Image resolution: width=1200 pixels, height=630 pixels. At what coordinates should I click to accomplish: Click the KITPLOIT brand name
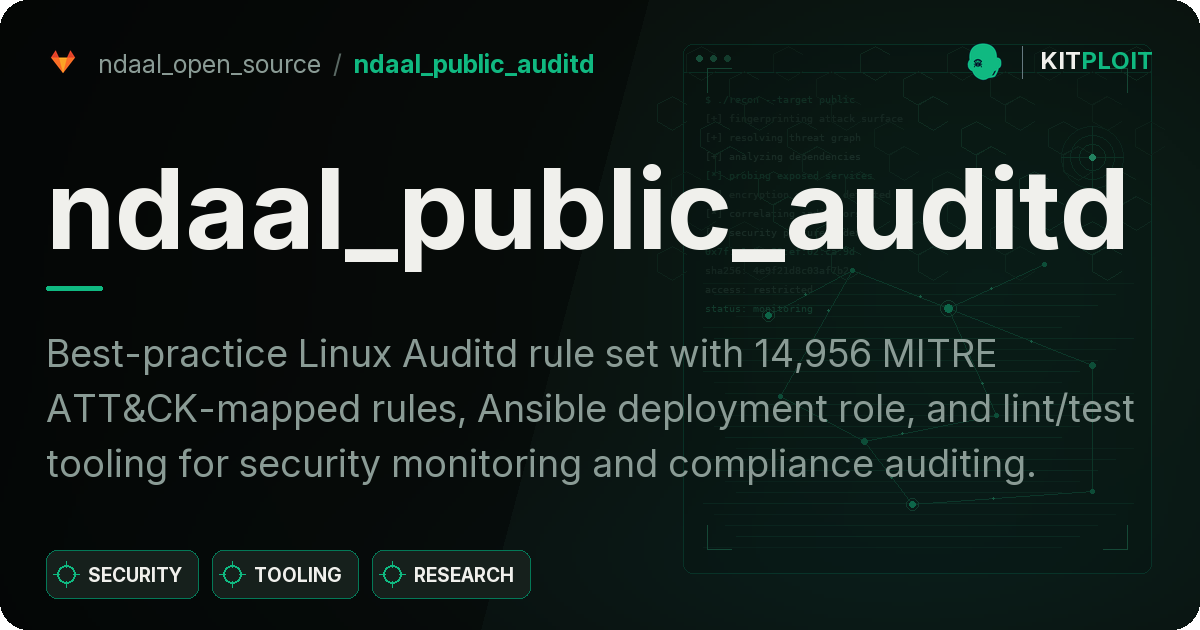(x=1096, y=62)
